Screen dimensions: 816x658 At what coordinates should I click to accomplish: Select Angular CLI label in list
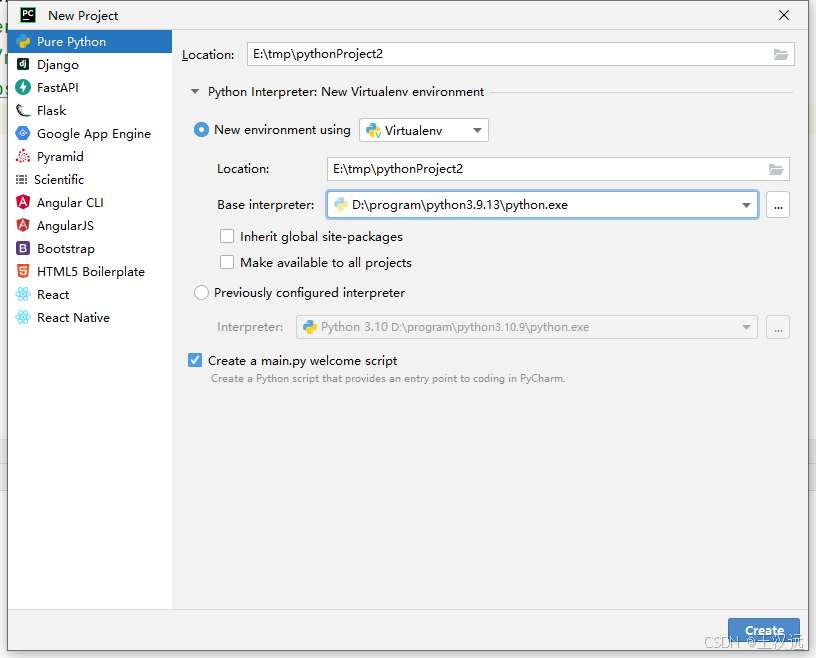click(70, 203)
